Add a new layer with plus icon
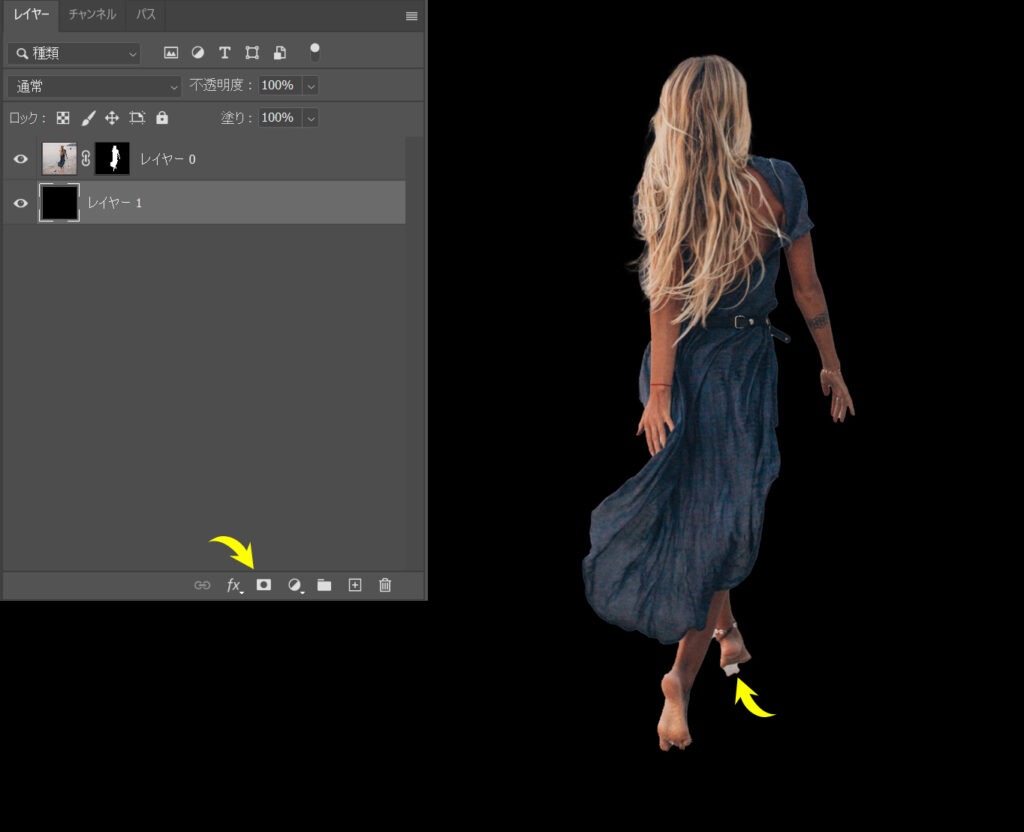Viewport: 1024px width, 832px height. point(355,584)
